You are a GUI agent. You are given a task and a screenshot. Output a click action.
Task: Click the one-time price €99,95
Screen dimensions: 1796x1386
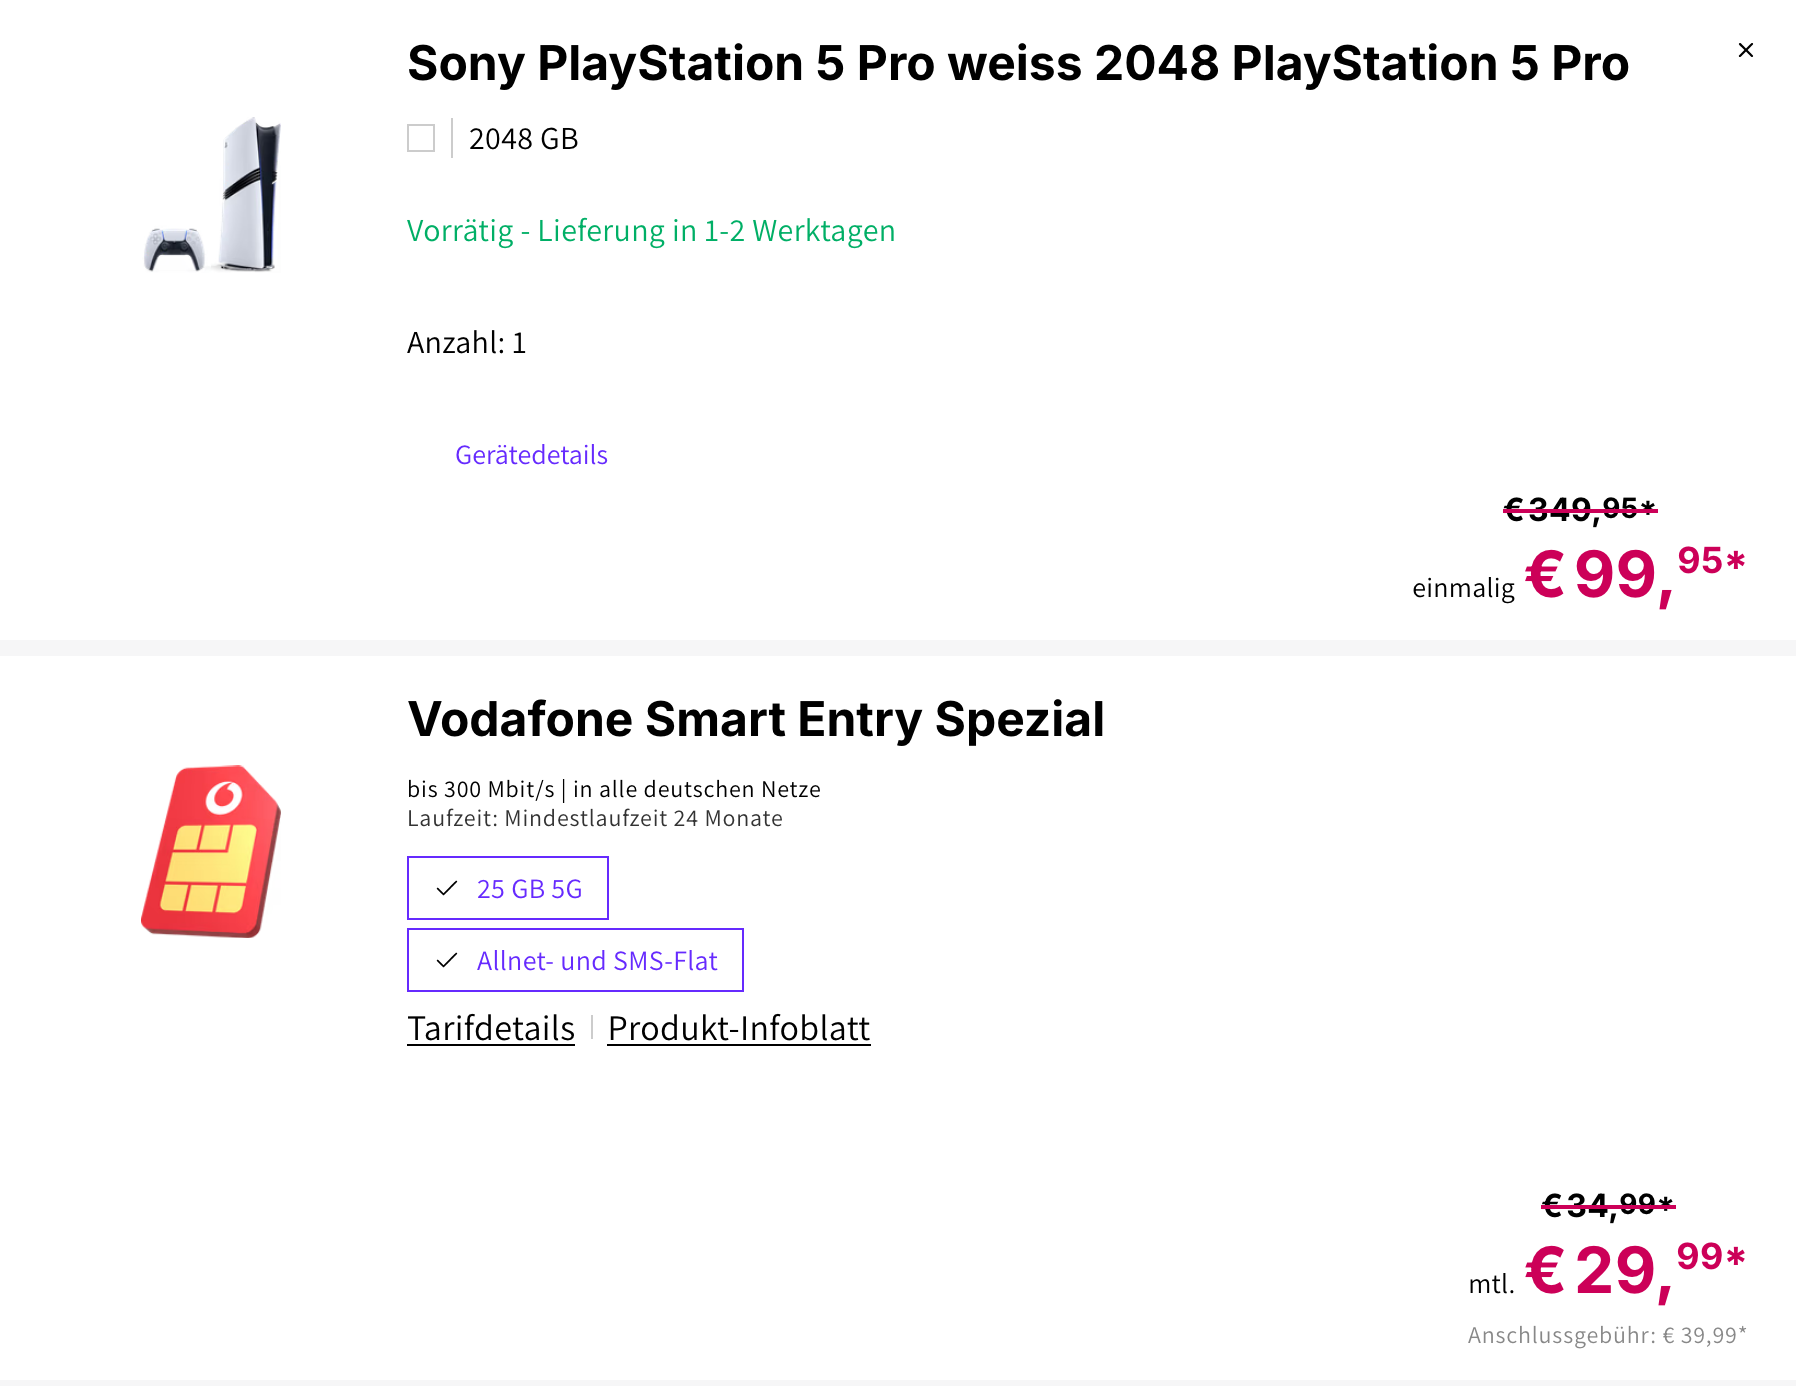tap(1634, 574)
